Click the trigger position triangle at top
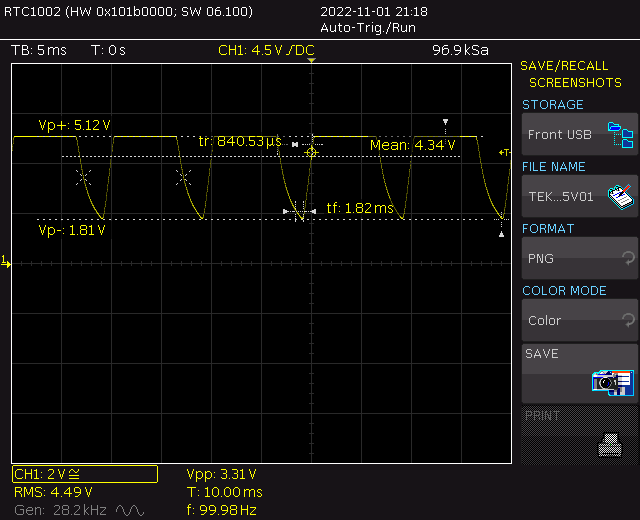This screenshot has height=520, width=640. (x=312, y=62)
